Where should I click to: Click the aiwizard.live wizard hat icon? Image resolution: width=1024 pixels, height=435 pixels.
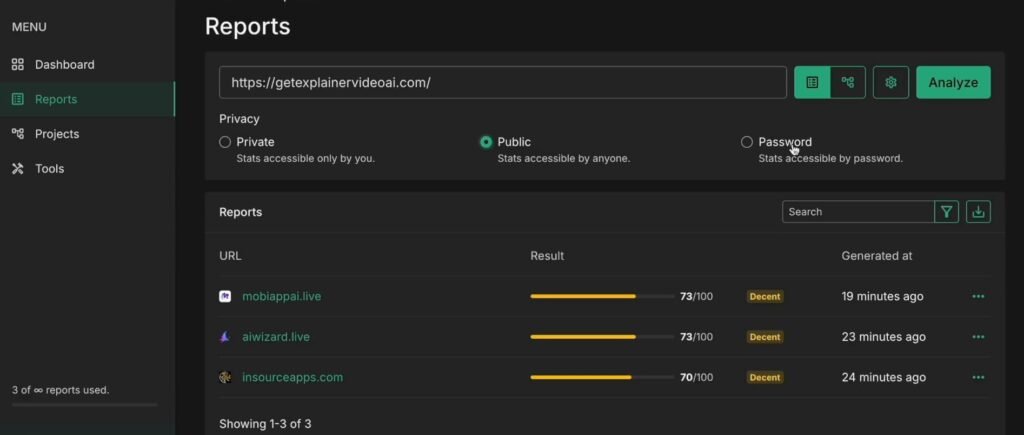click(225, 337)
